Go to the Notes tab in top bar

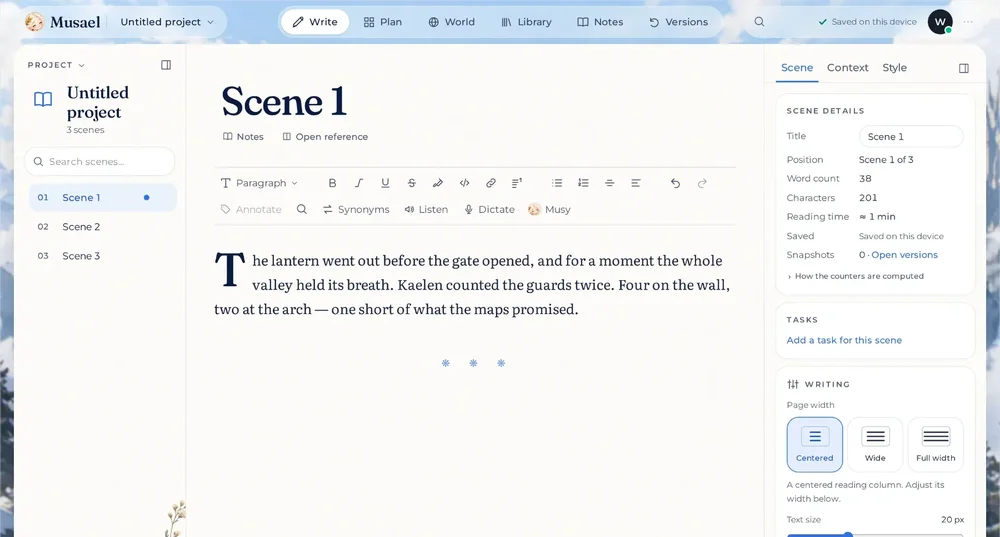pos(600,22)
